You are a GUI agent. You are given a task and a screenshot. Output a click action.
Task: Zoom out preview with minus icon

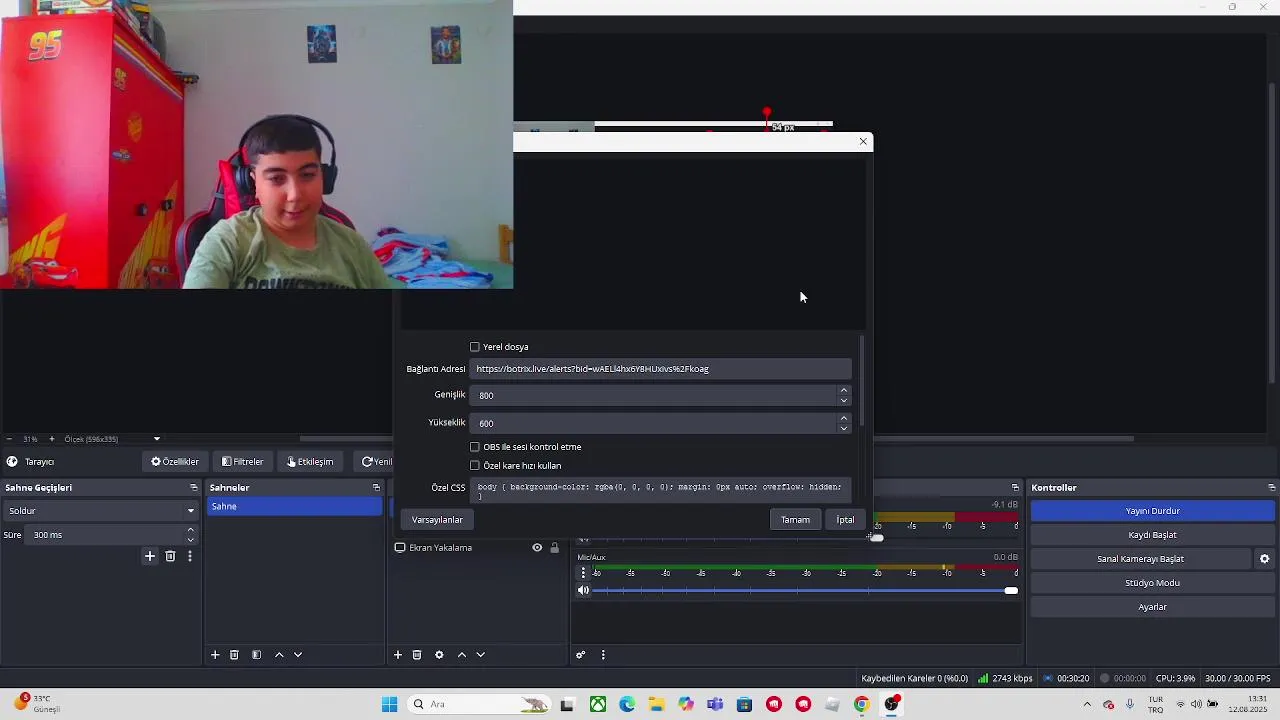pos(9,439)
